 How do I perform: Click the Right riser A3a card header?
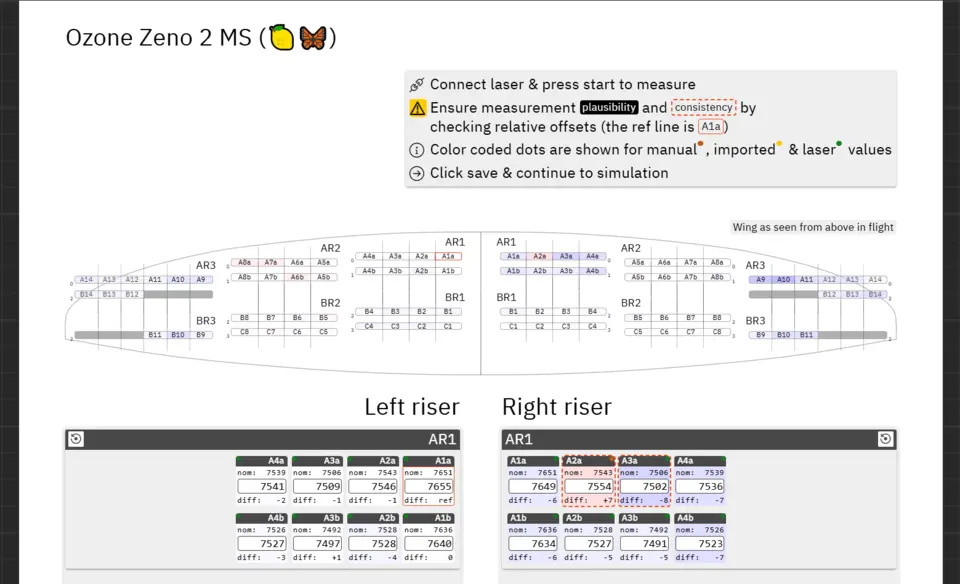[x=644, y=461]
